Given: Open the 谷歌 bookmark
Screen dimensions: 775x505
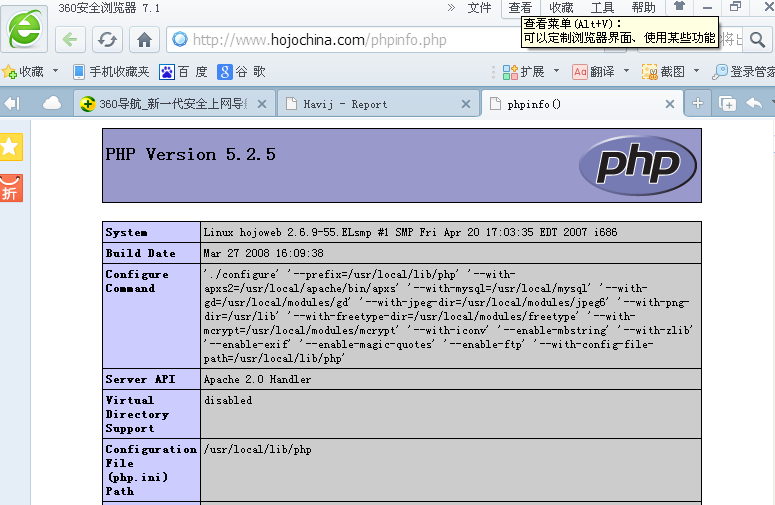Looking at the screenshot, I should coord(242,72).
